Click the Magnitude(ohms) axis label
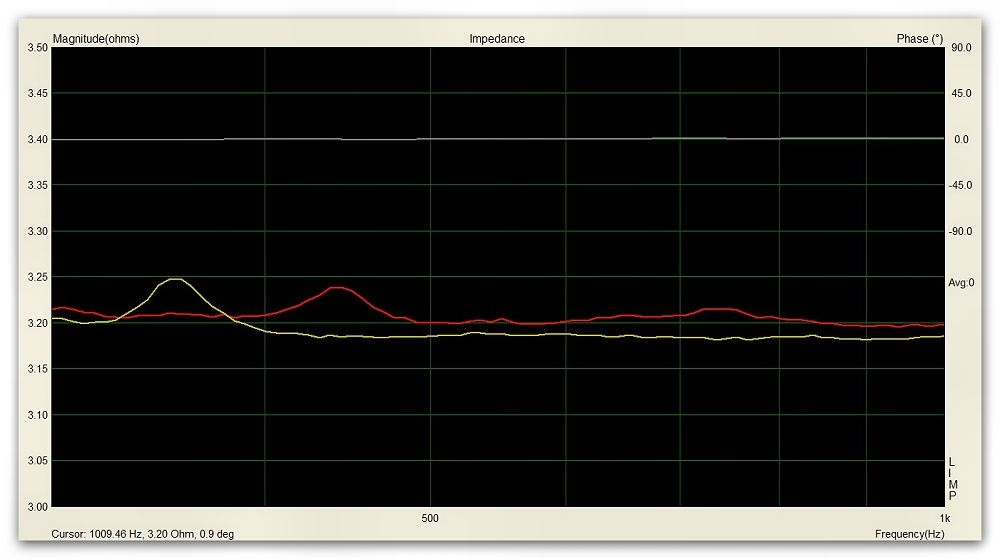 coord(96,39)
